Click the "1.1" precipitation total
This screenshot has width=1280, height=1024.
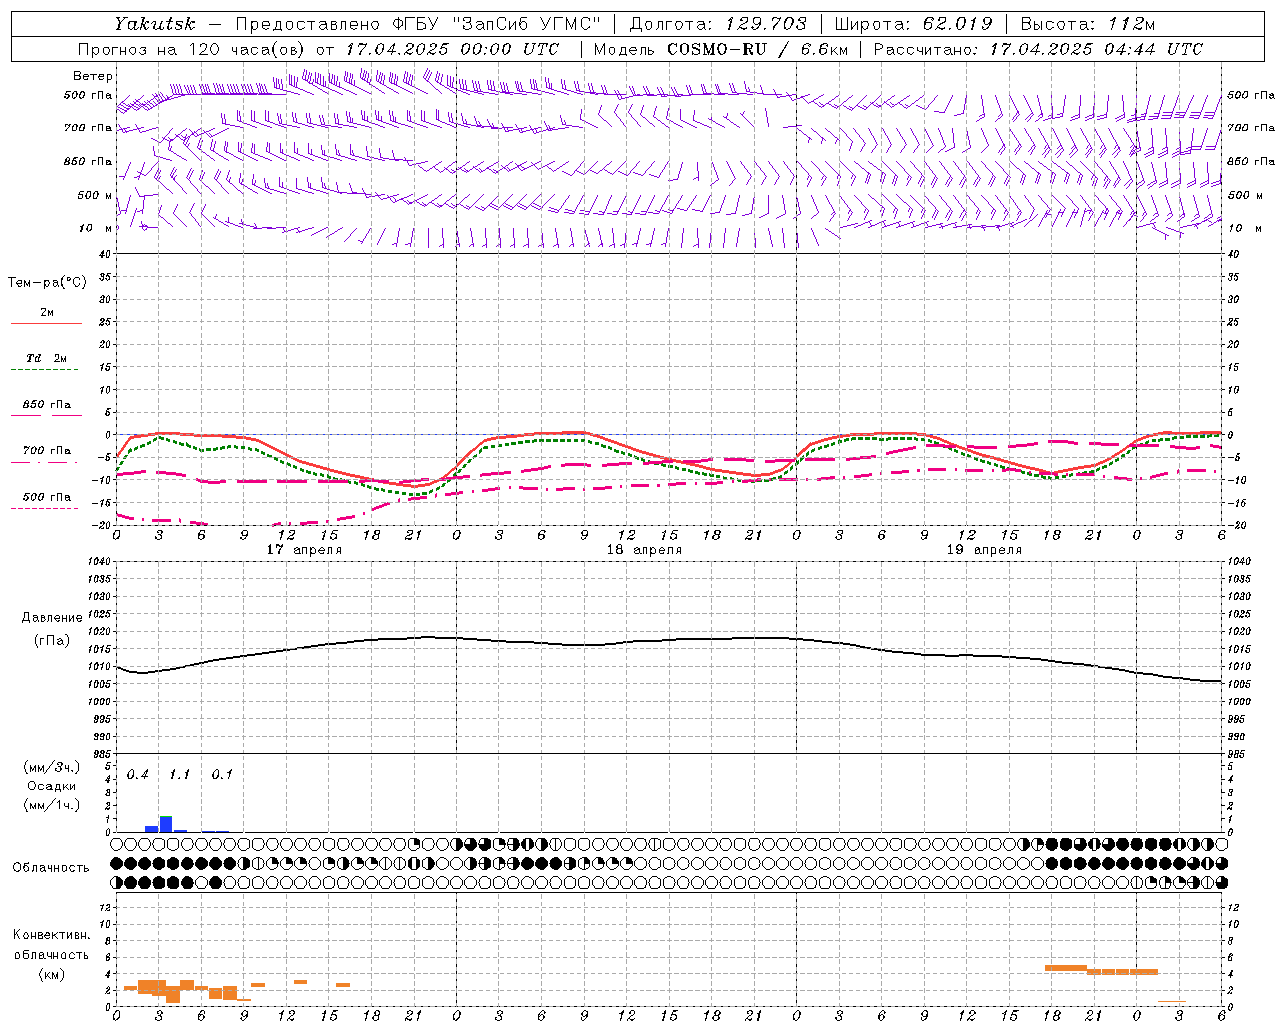coord(180,775)
